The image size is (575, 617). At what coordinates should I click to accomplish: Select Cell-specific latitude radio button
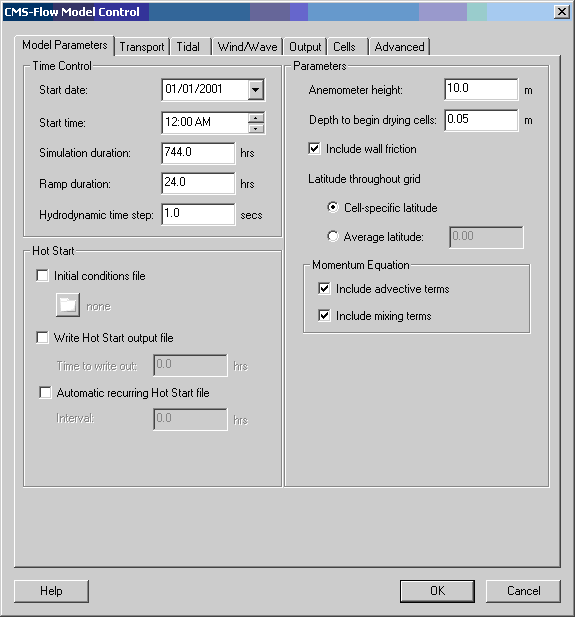click(x=333, y=207)
